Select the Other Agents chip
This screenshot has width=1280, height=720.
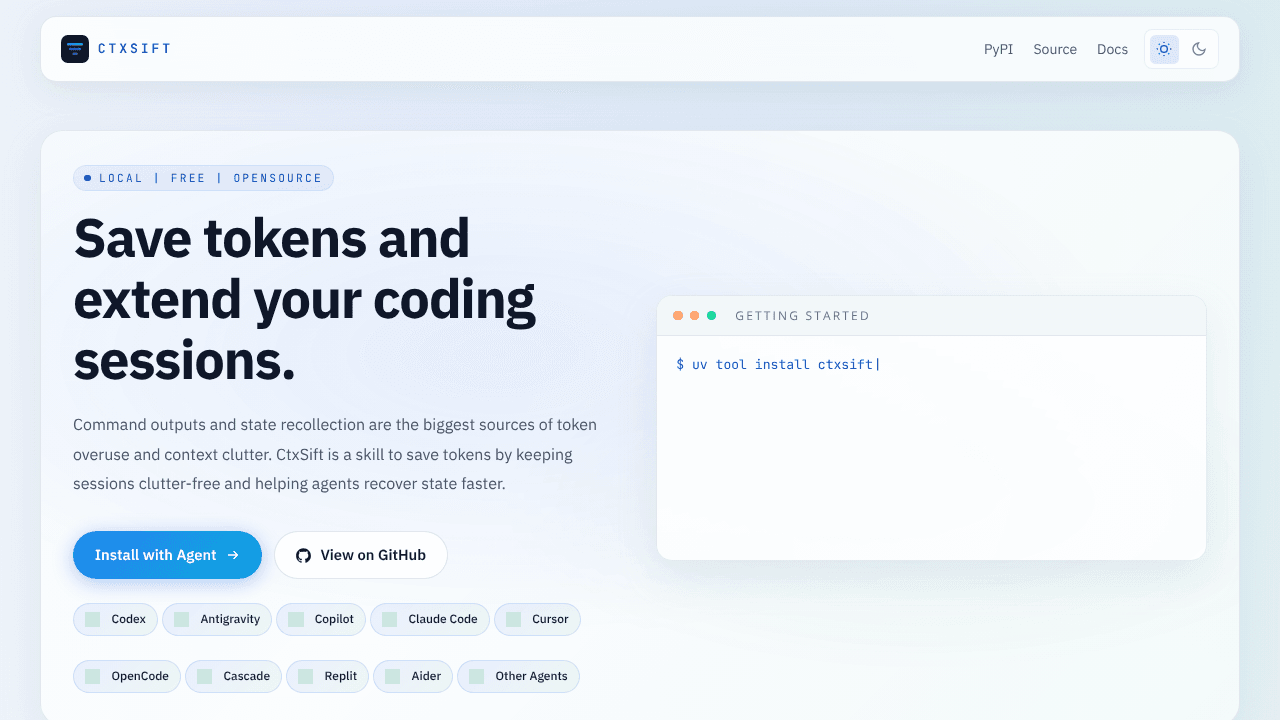click(x=518, y=676)
